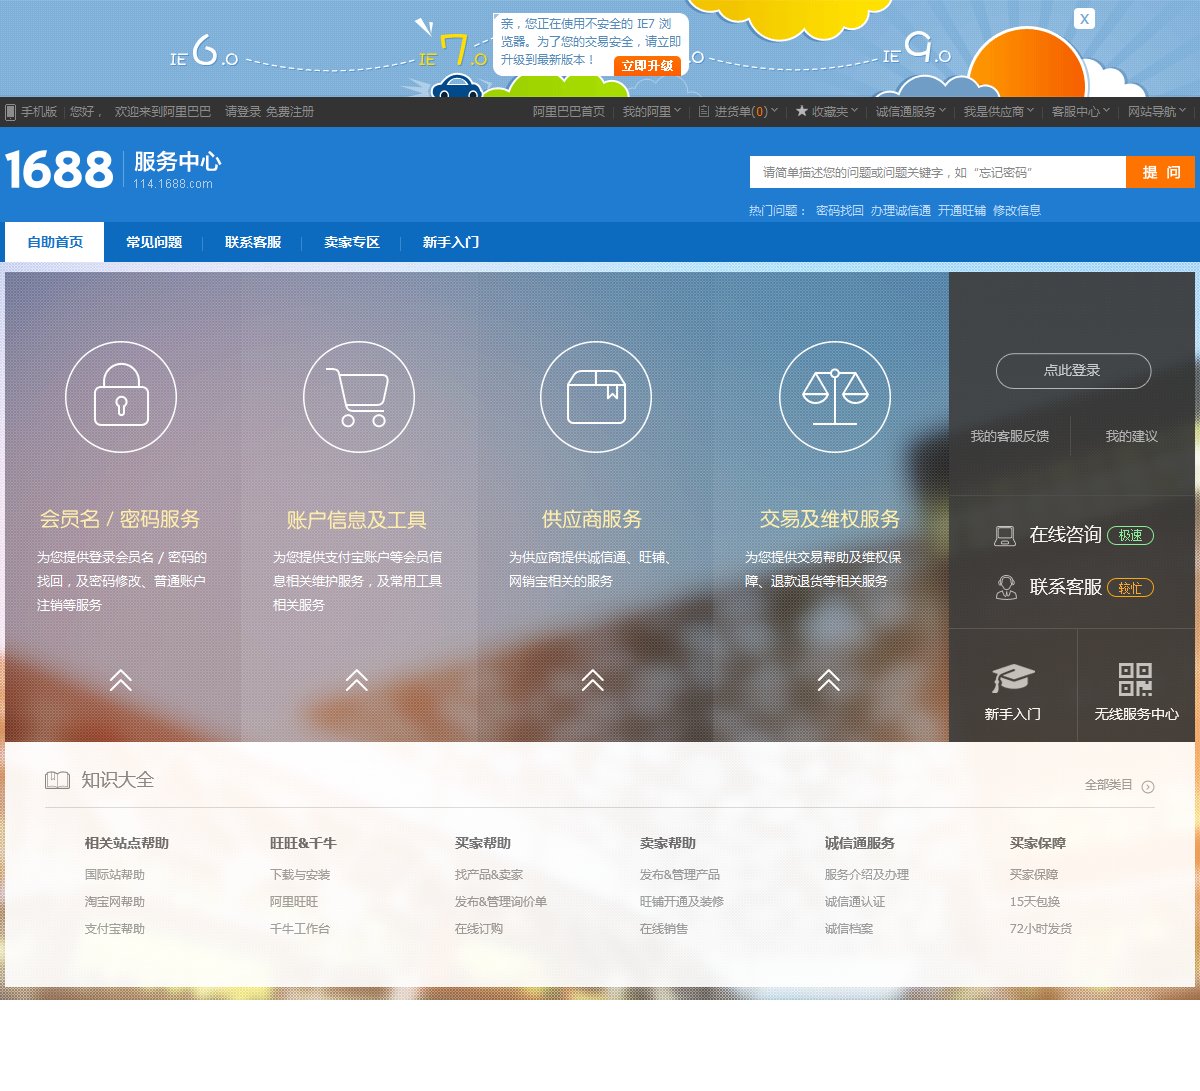
Task: Click the search question input field
Action: click(x=938, y=172)
